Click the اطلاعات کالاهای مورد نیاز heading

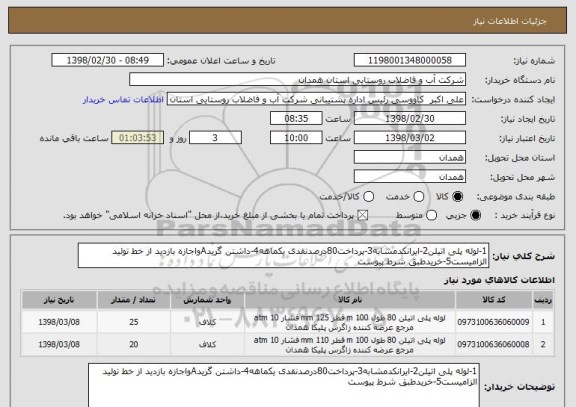499,280
